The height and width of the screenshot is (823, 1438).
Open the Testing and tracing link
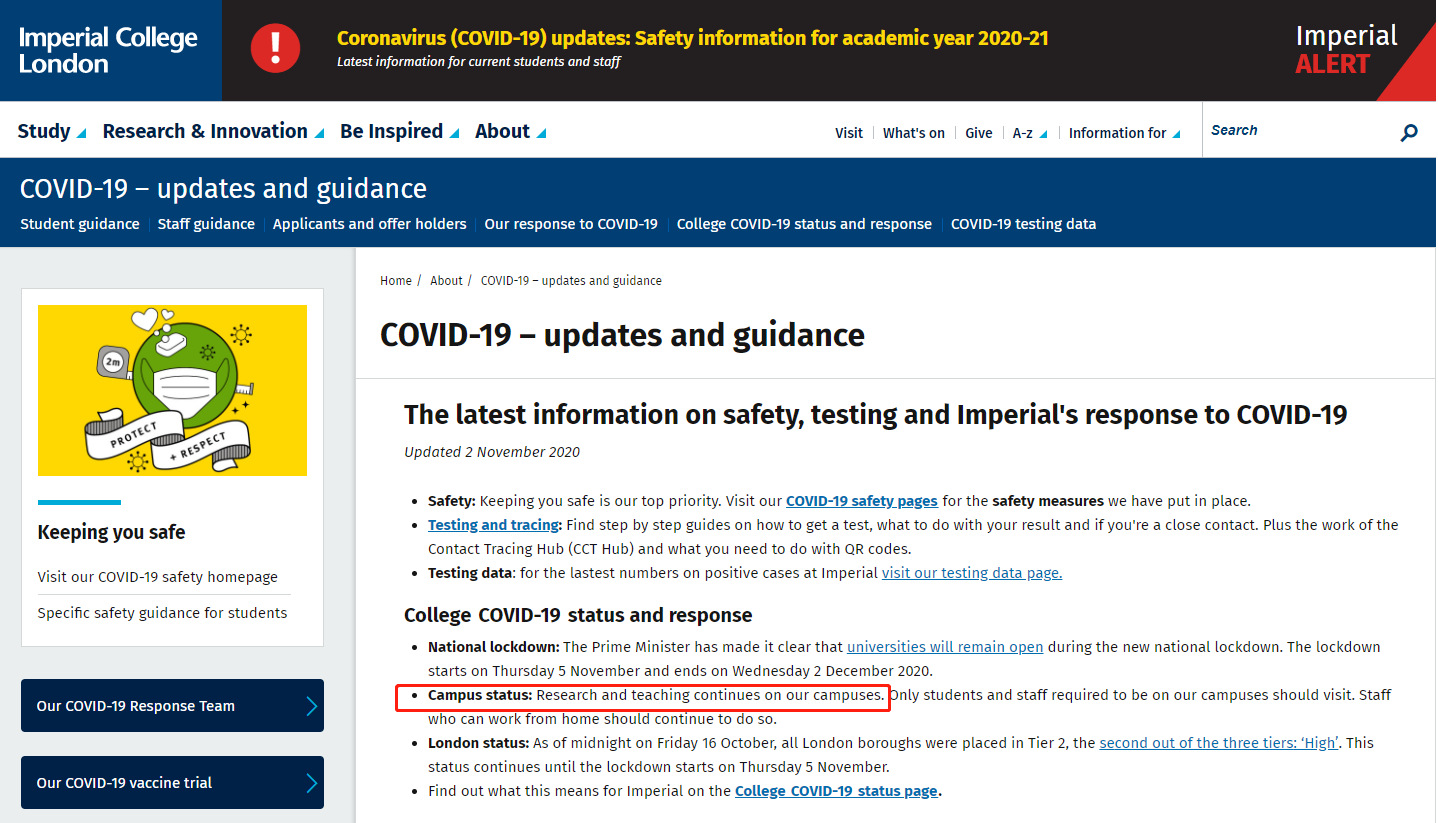493,525
